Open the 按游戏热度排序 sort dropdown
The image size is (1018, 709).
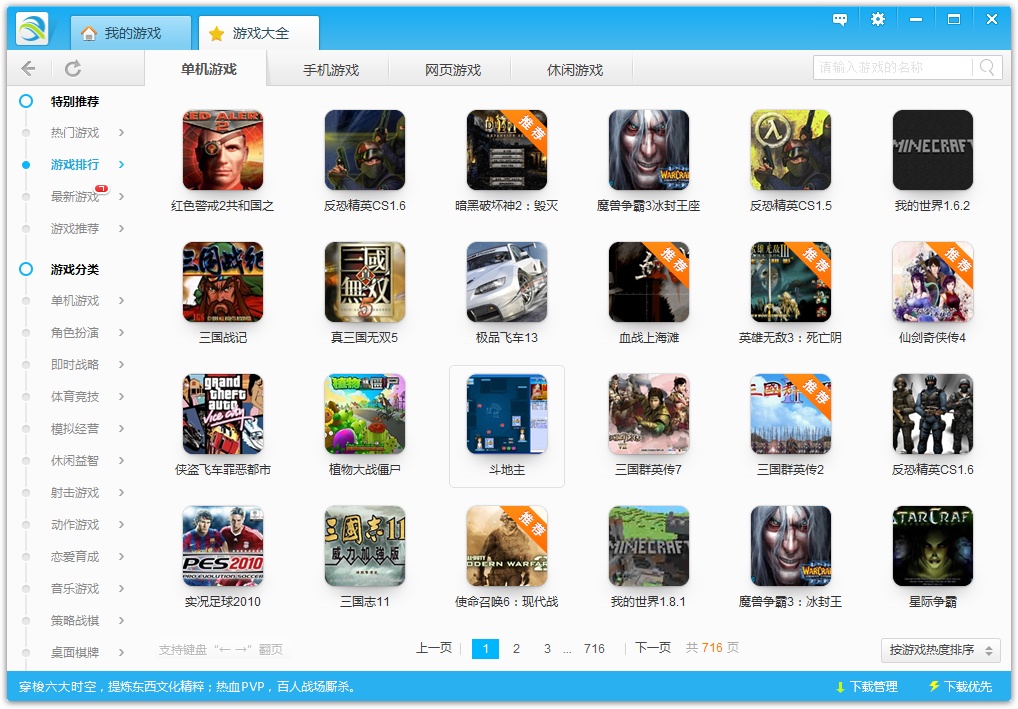940,649
